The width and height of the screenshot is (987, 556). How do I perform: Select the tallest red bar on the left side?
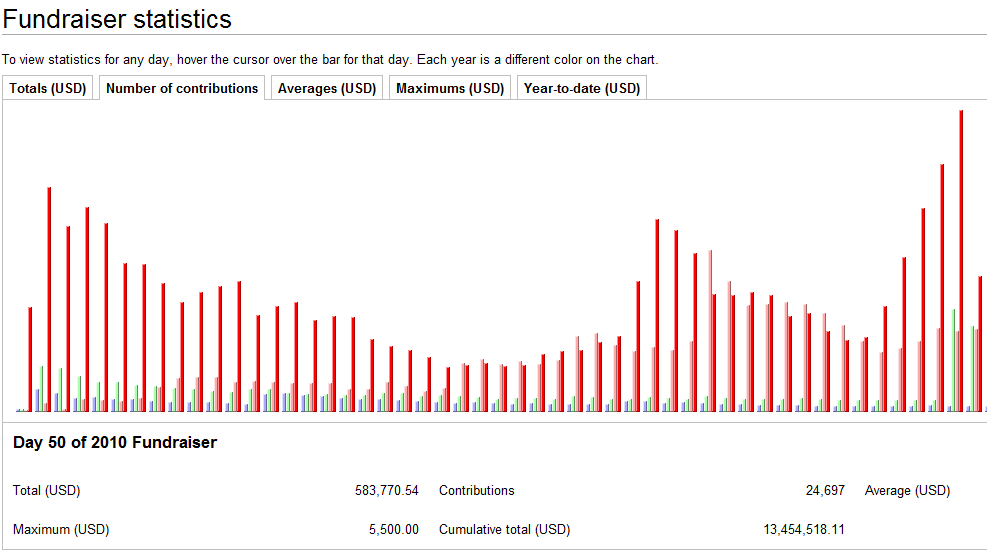click(49, 300)
